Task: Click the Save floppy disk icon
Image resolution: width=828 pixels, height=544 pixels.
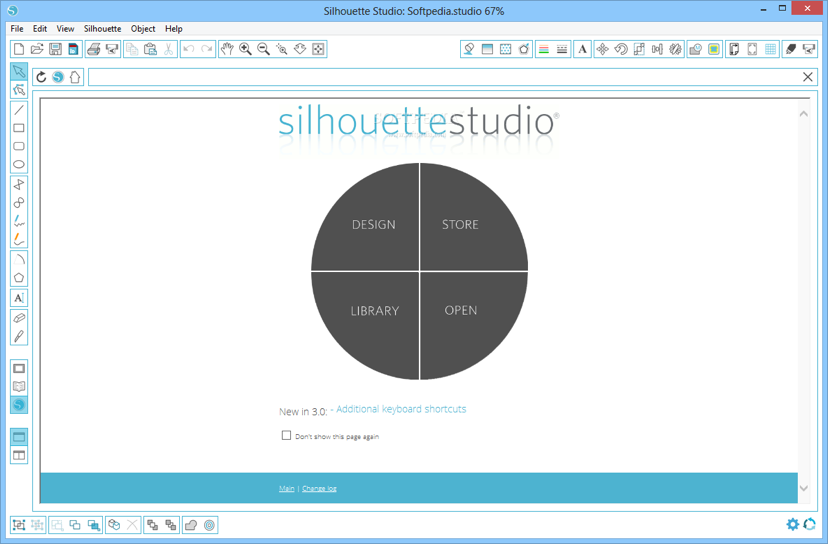Action: point(55,49)
